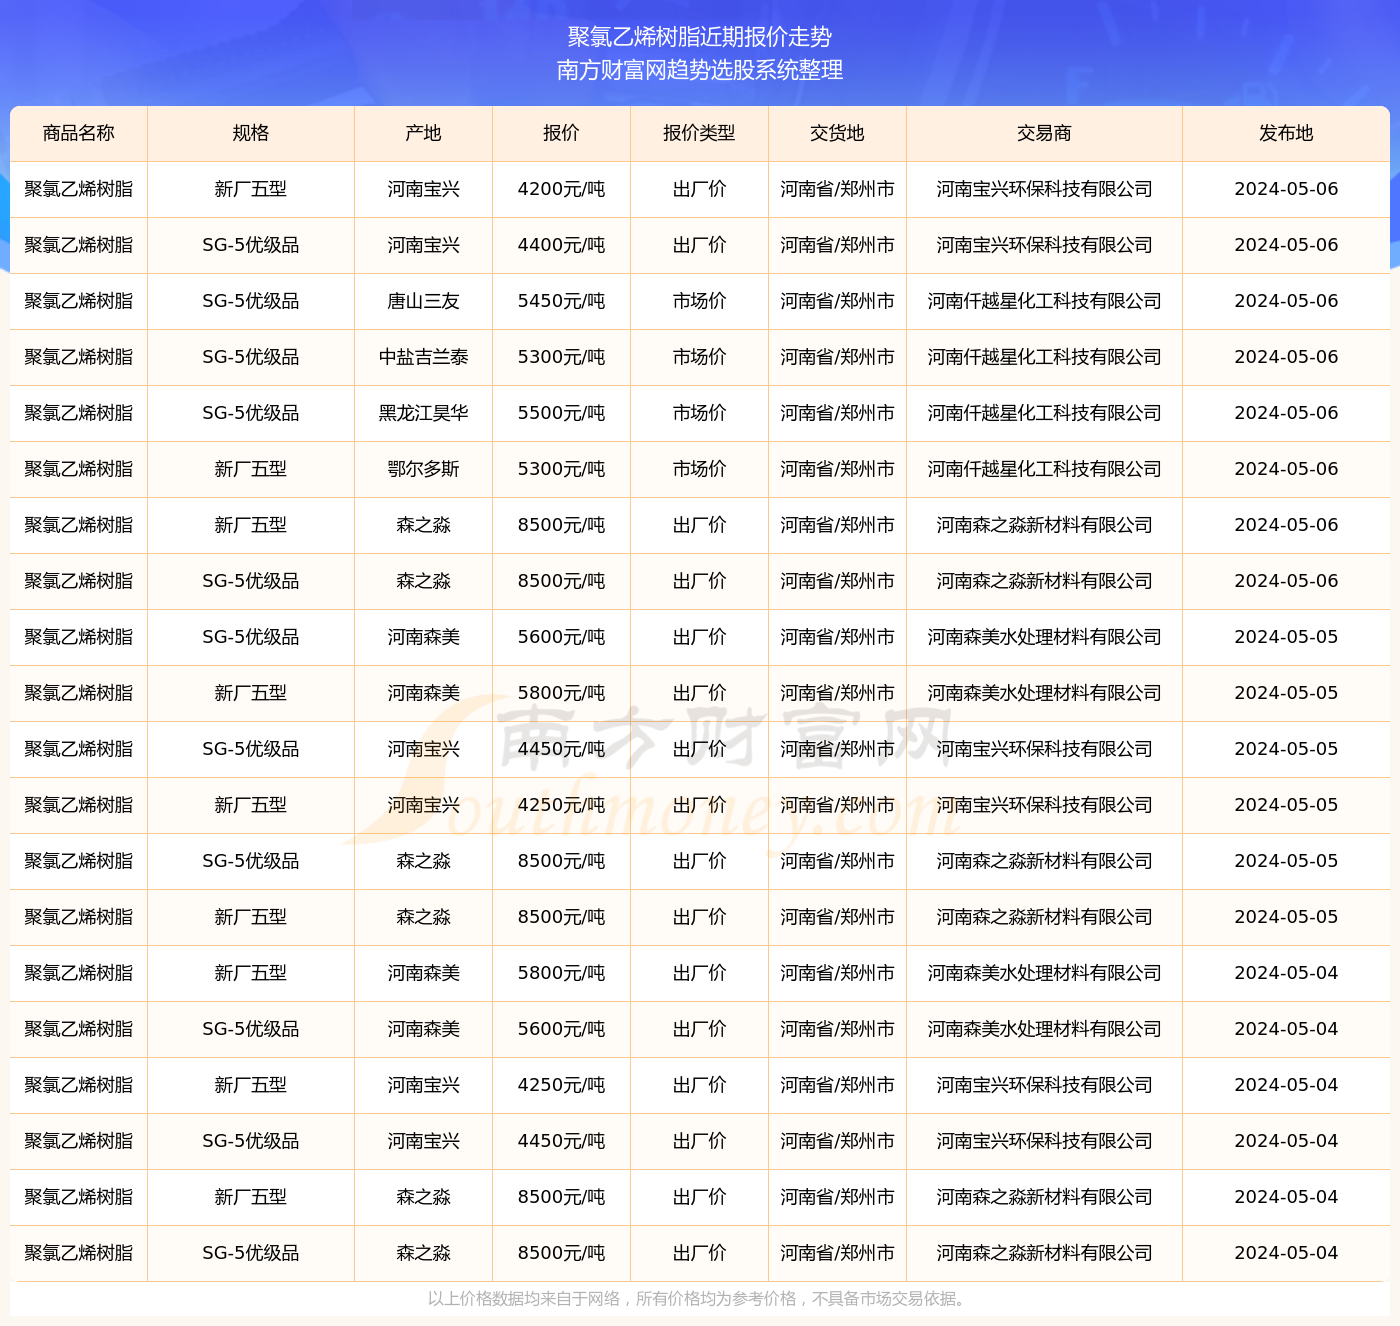Select the 唐山三友 origin cell
The height and width of the screenshot is (1326, 1400).
(x=424, y=301)
